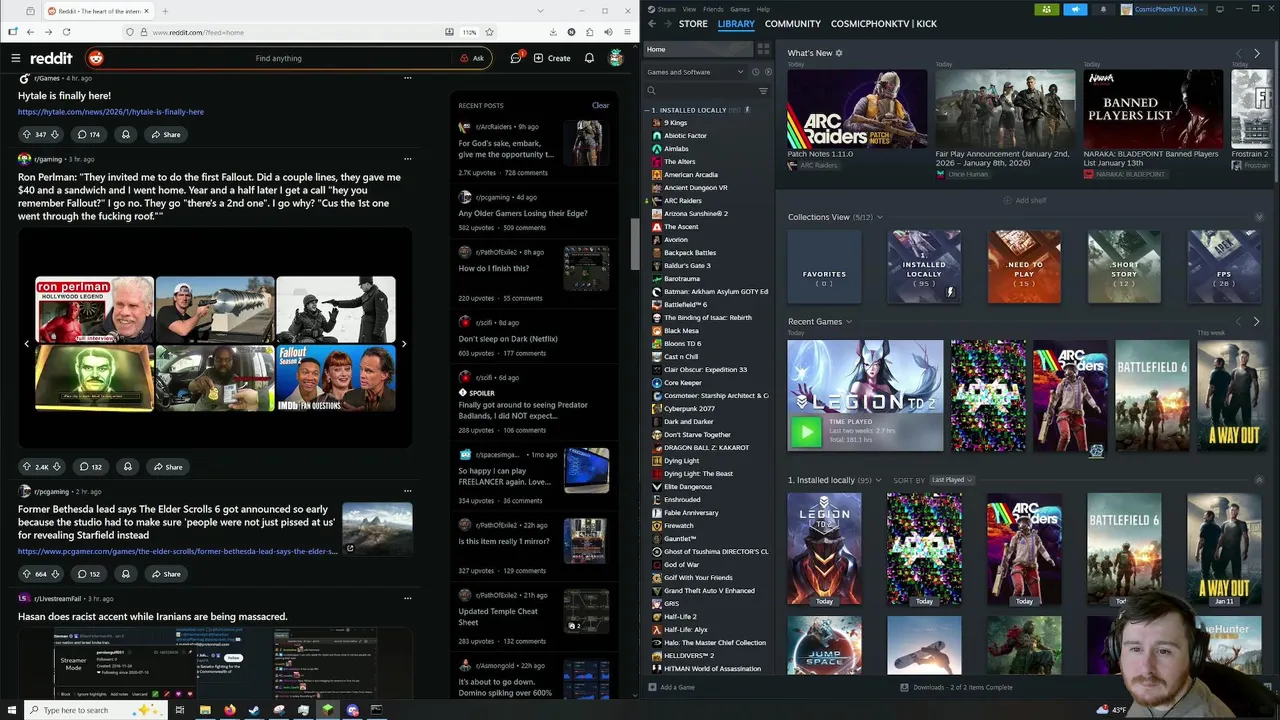This screenshot has width=1280, height=720.
Task: Open Steam Friends menu
Action: 713,9
